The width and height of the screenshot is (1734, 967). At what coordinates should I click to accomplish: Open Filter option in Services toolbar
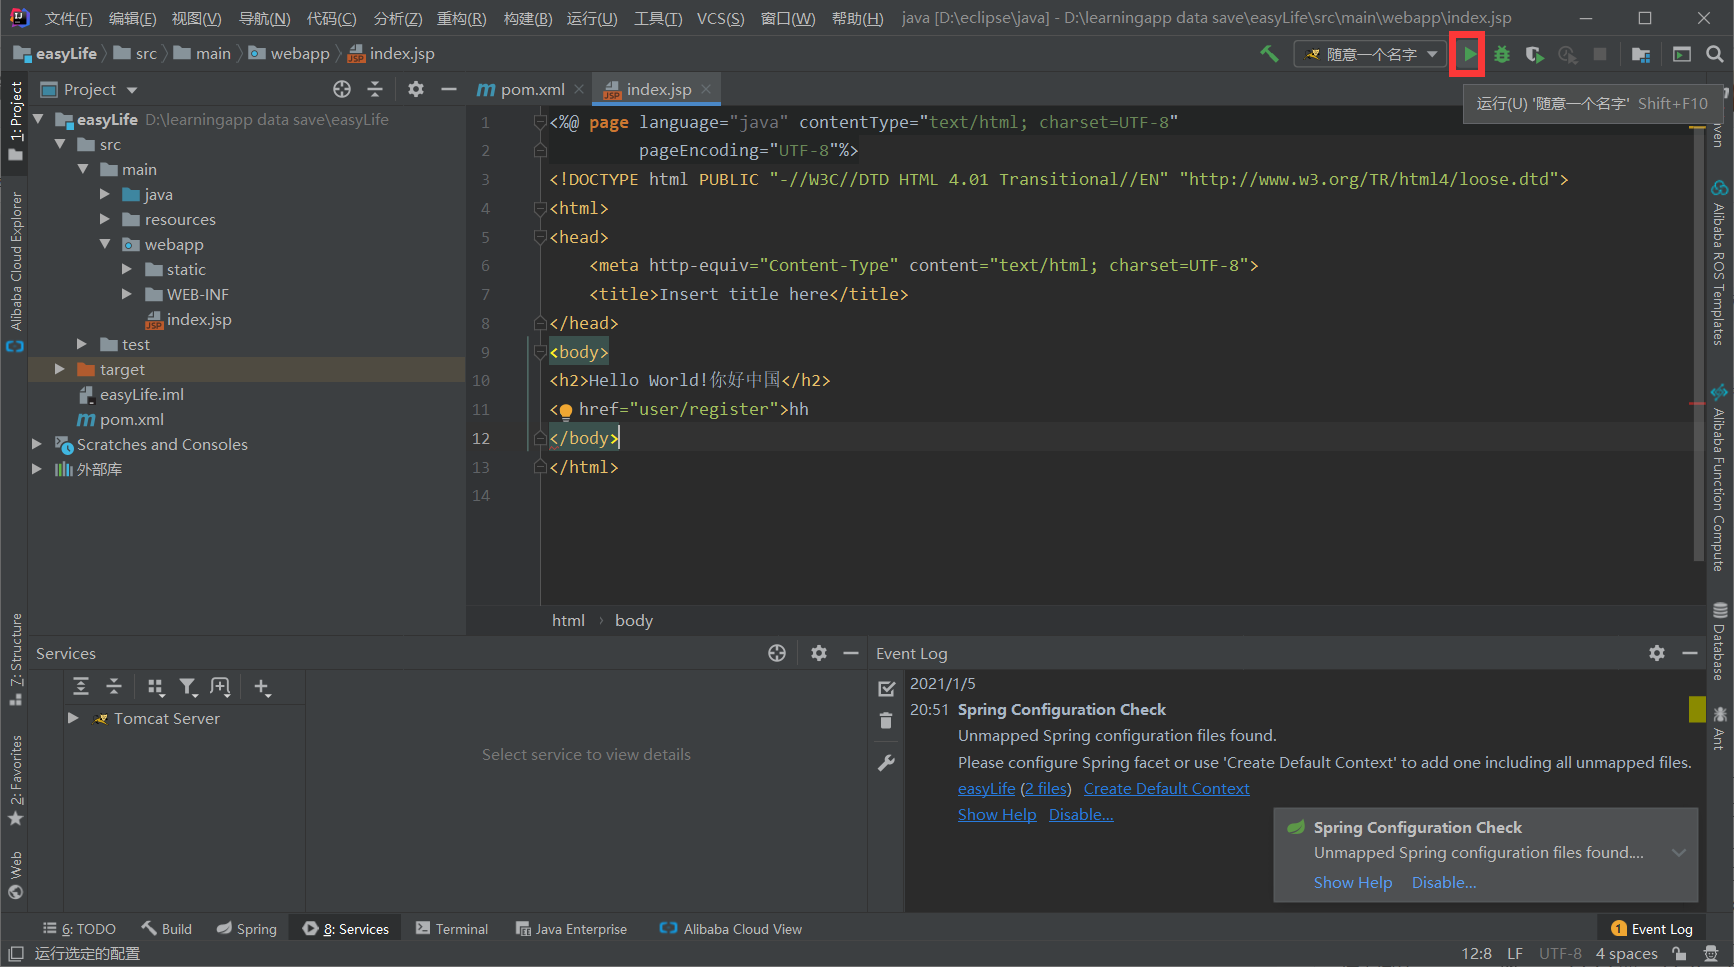188,686
